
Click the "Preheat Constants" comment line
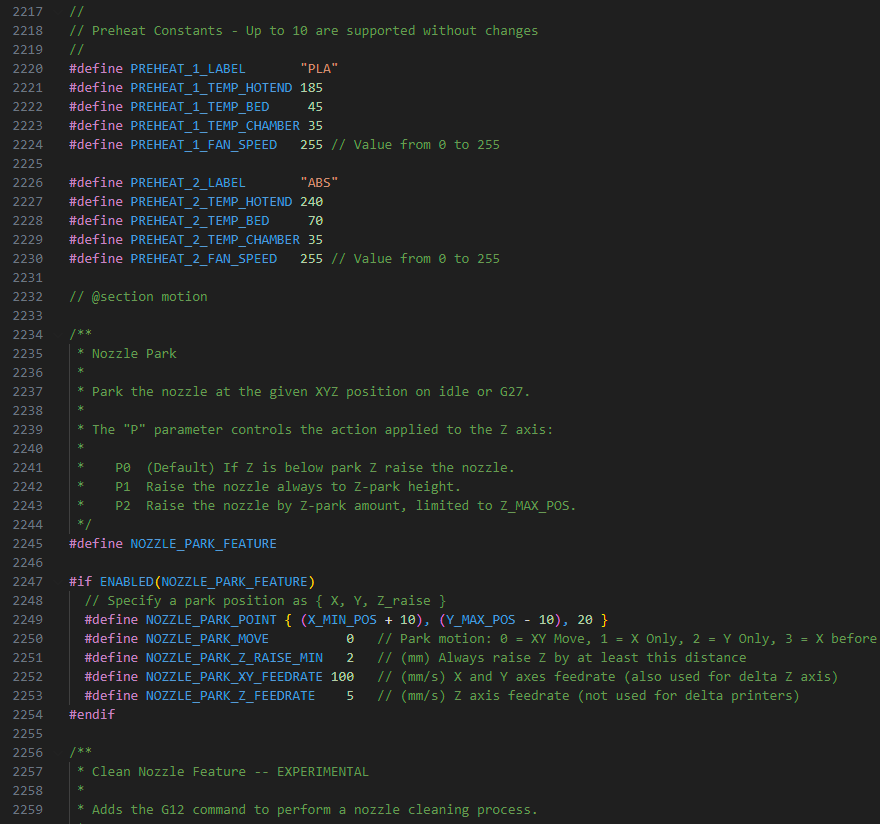(x=303, y=31)
